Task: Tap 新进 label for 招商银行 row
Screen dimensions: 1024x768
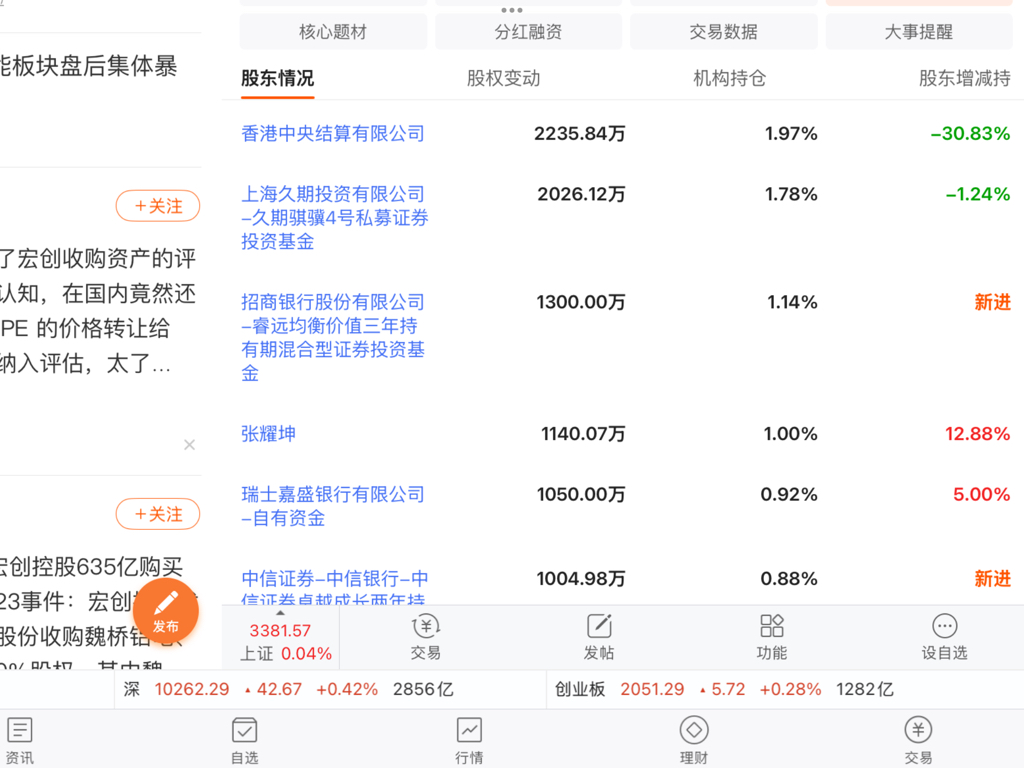Action: coord(993,302)
